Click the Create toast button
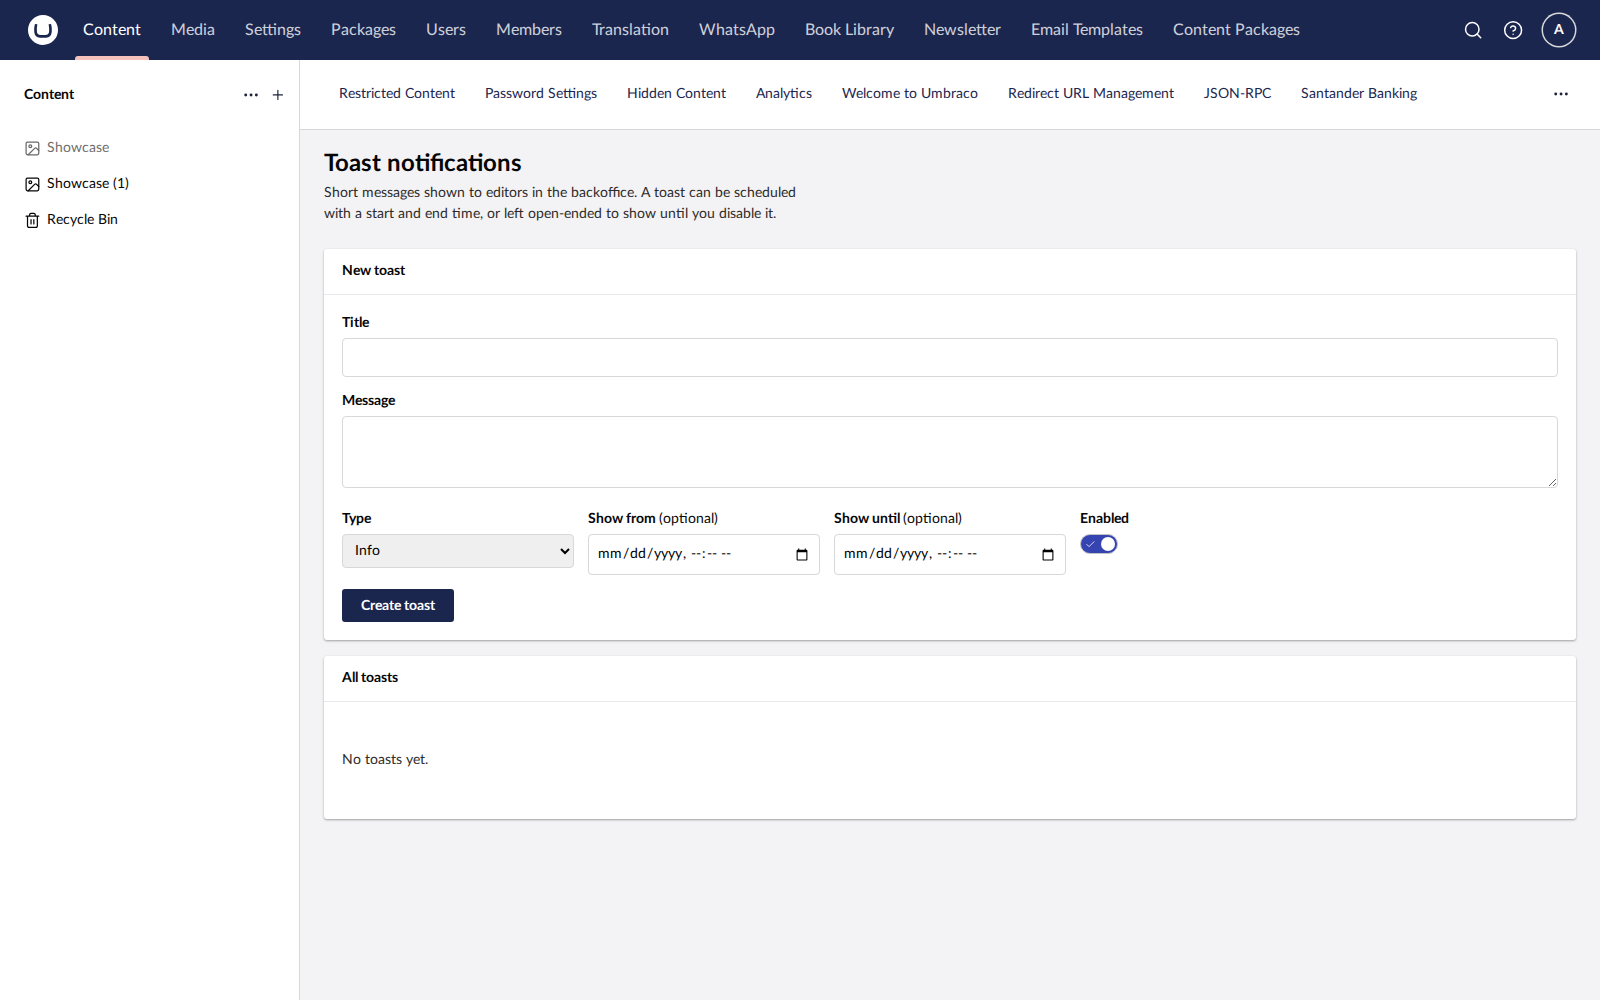The width and height of the screenshot is (1600, 1000). pyautogui.click(x=398, y=605)
